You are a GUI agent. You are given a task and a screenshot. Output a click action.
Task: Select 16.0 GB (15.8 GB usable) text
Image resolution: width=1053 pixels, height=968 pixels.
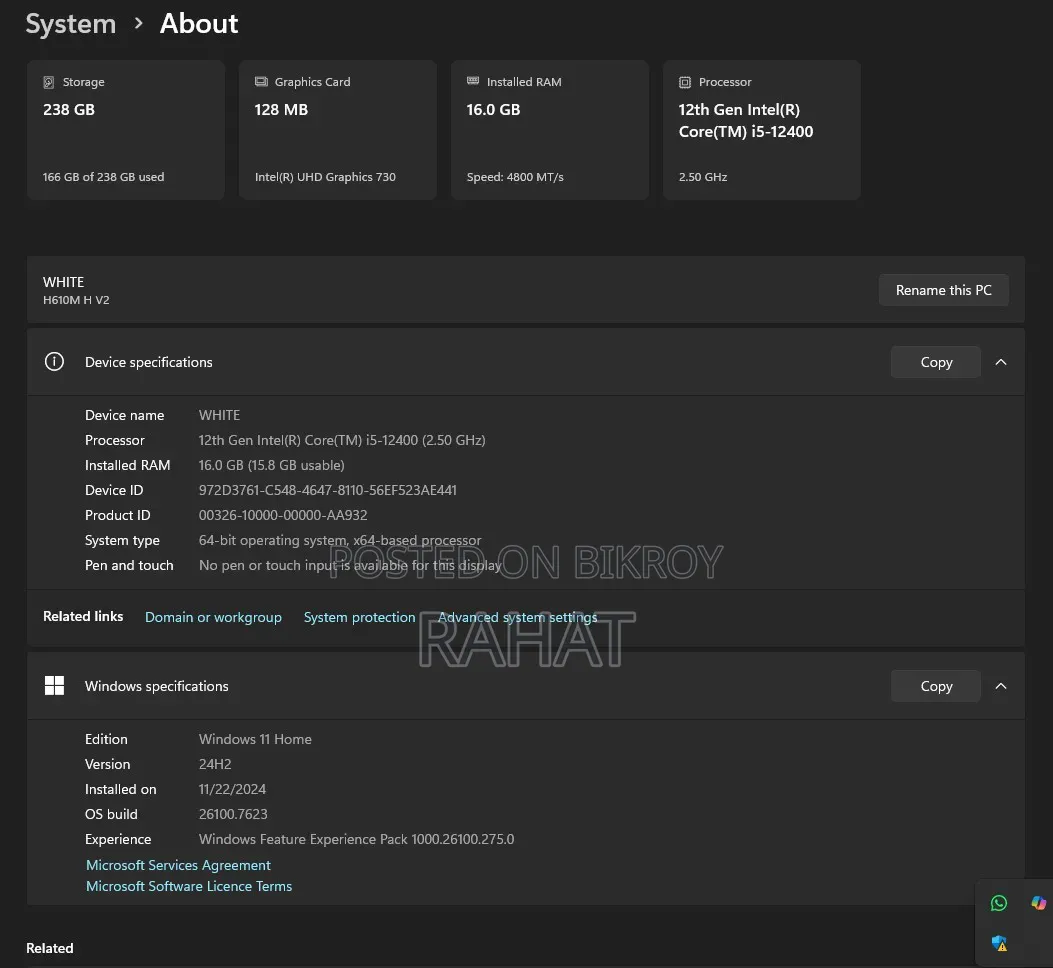point(271,465)
